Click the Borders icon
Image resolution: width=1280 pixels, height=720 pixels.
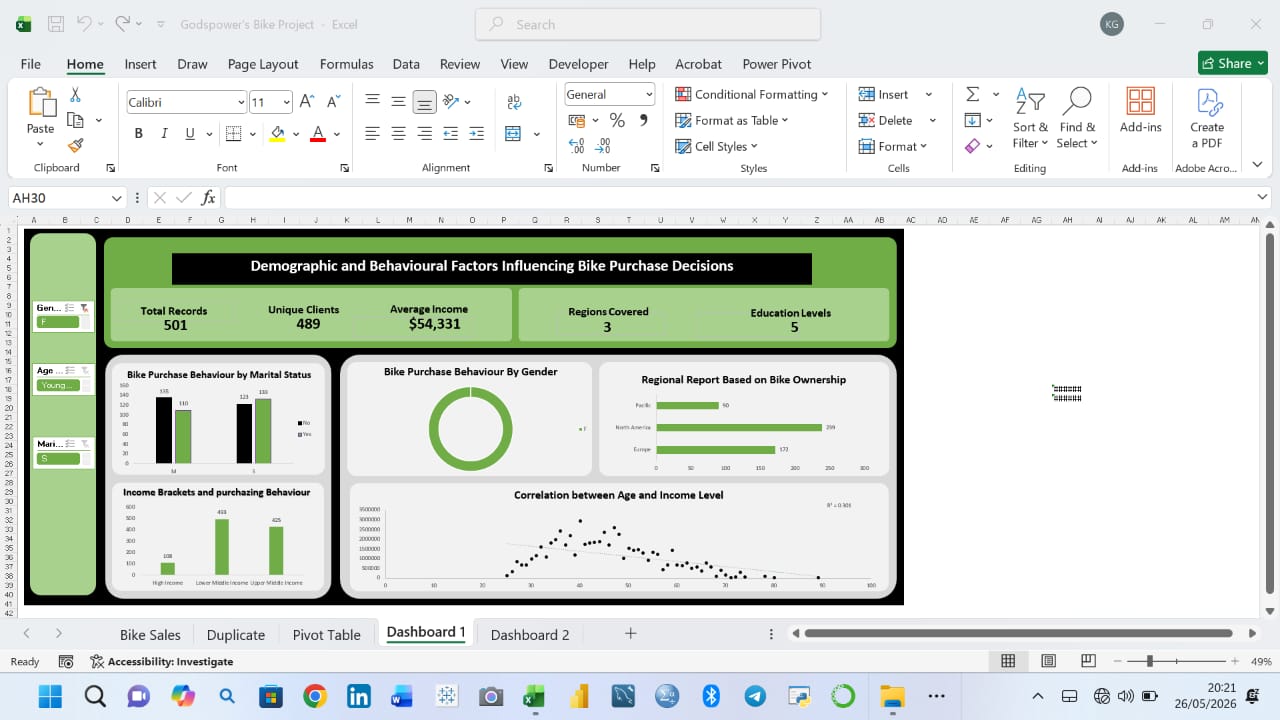click(x=233, y=134)
